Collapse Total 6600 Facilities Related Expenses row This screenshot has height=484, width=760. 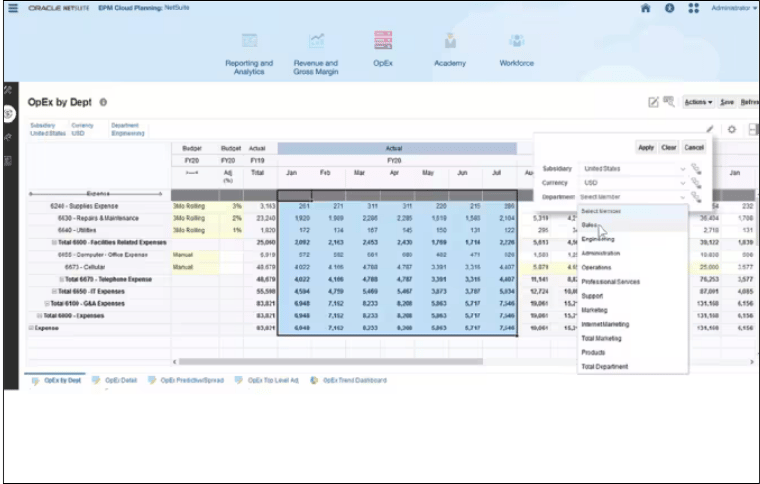[x=54, y=242]
